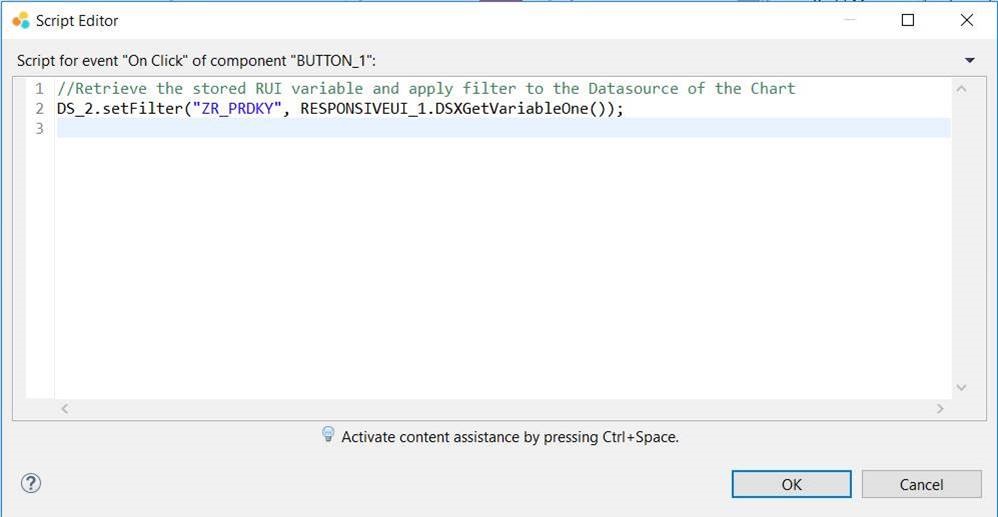Click line number 2 in the gutter
The height and width of the screenshot is (517, 998).
(39, 109)
